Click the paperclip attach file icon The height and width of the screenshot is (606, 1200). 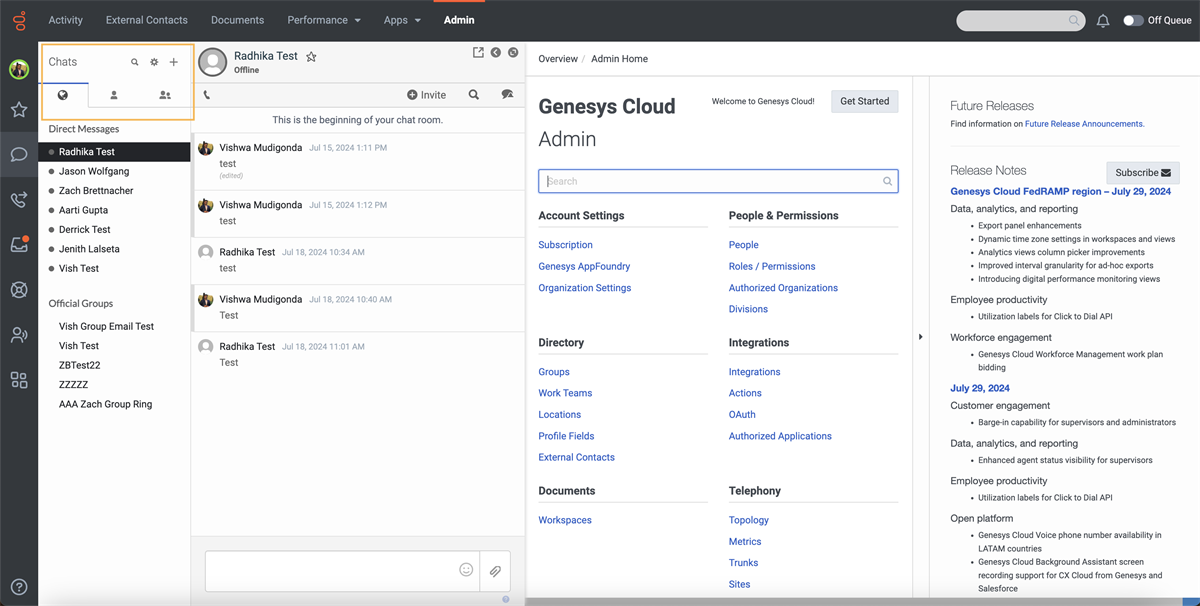(494, 571)
